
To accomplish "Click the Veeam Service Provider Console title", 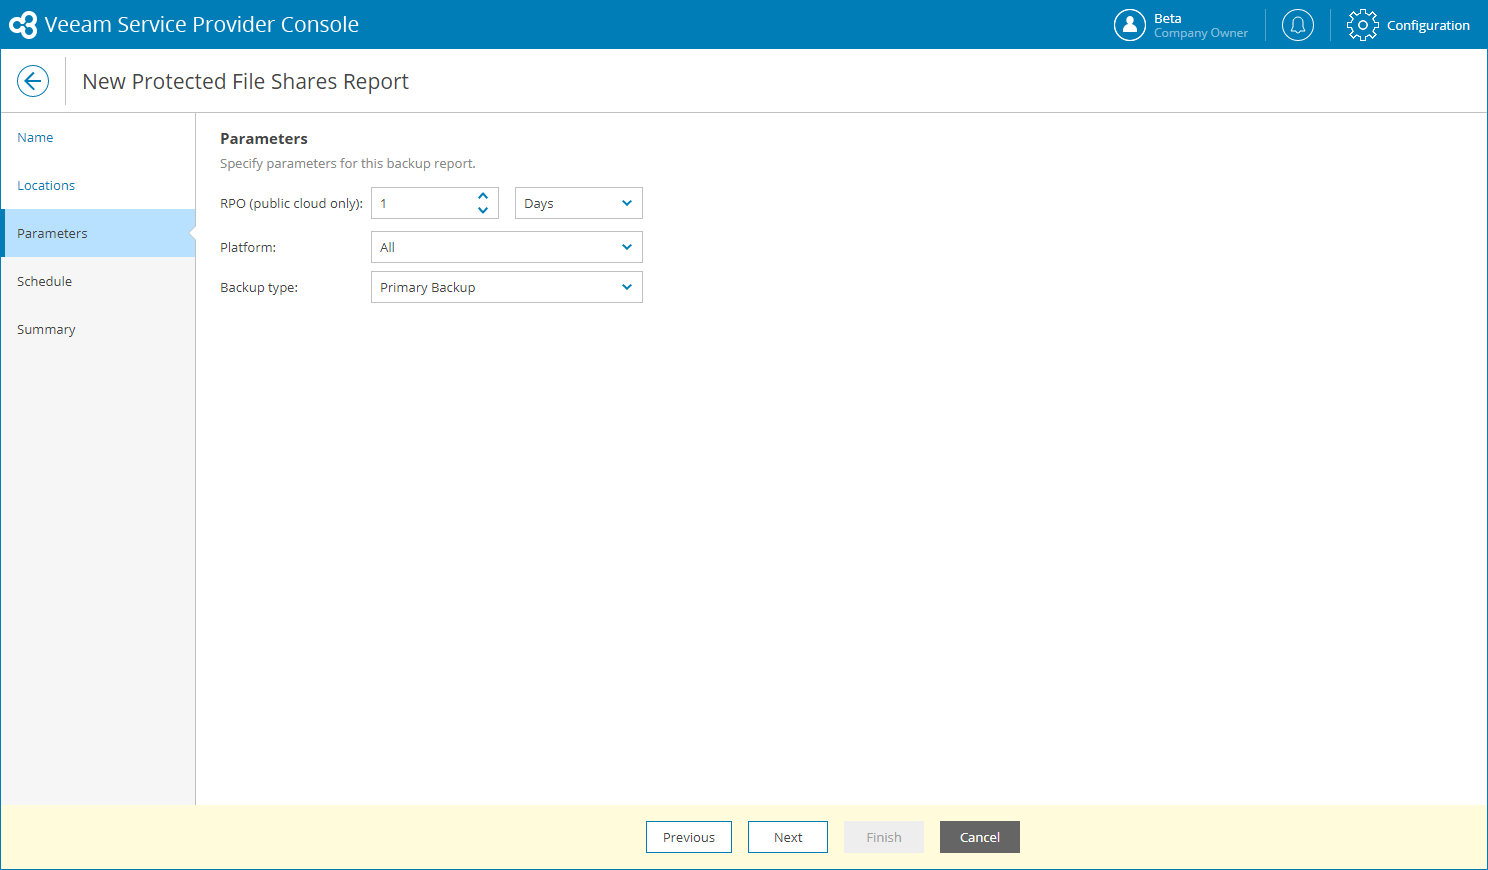I will coord(202,24).
